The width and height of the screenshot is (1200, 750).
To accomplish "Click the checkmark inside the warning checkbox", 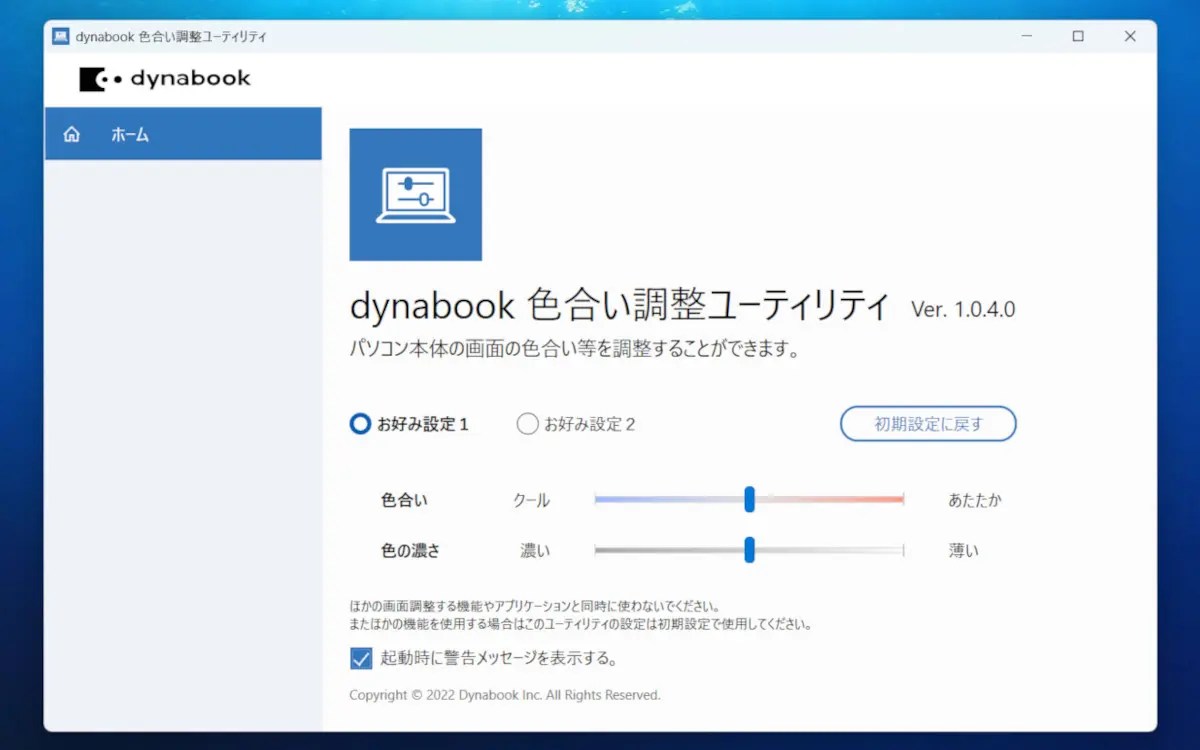I will coord(361,658).
